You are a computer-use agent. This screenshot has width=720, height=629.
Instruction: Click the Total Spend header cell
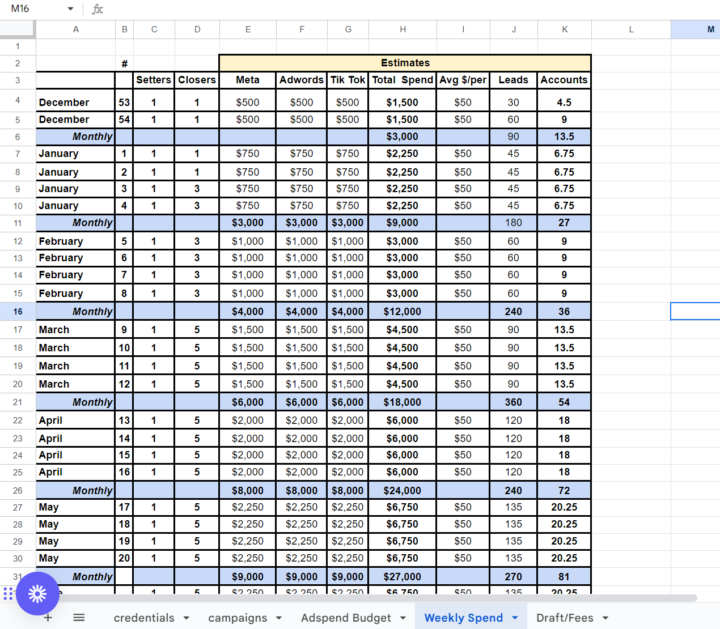pos(403,80)
